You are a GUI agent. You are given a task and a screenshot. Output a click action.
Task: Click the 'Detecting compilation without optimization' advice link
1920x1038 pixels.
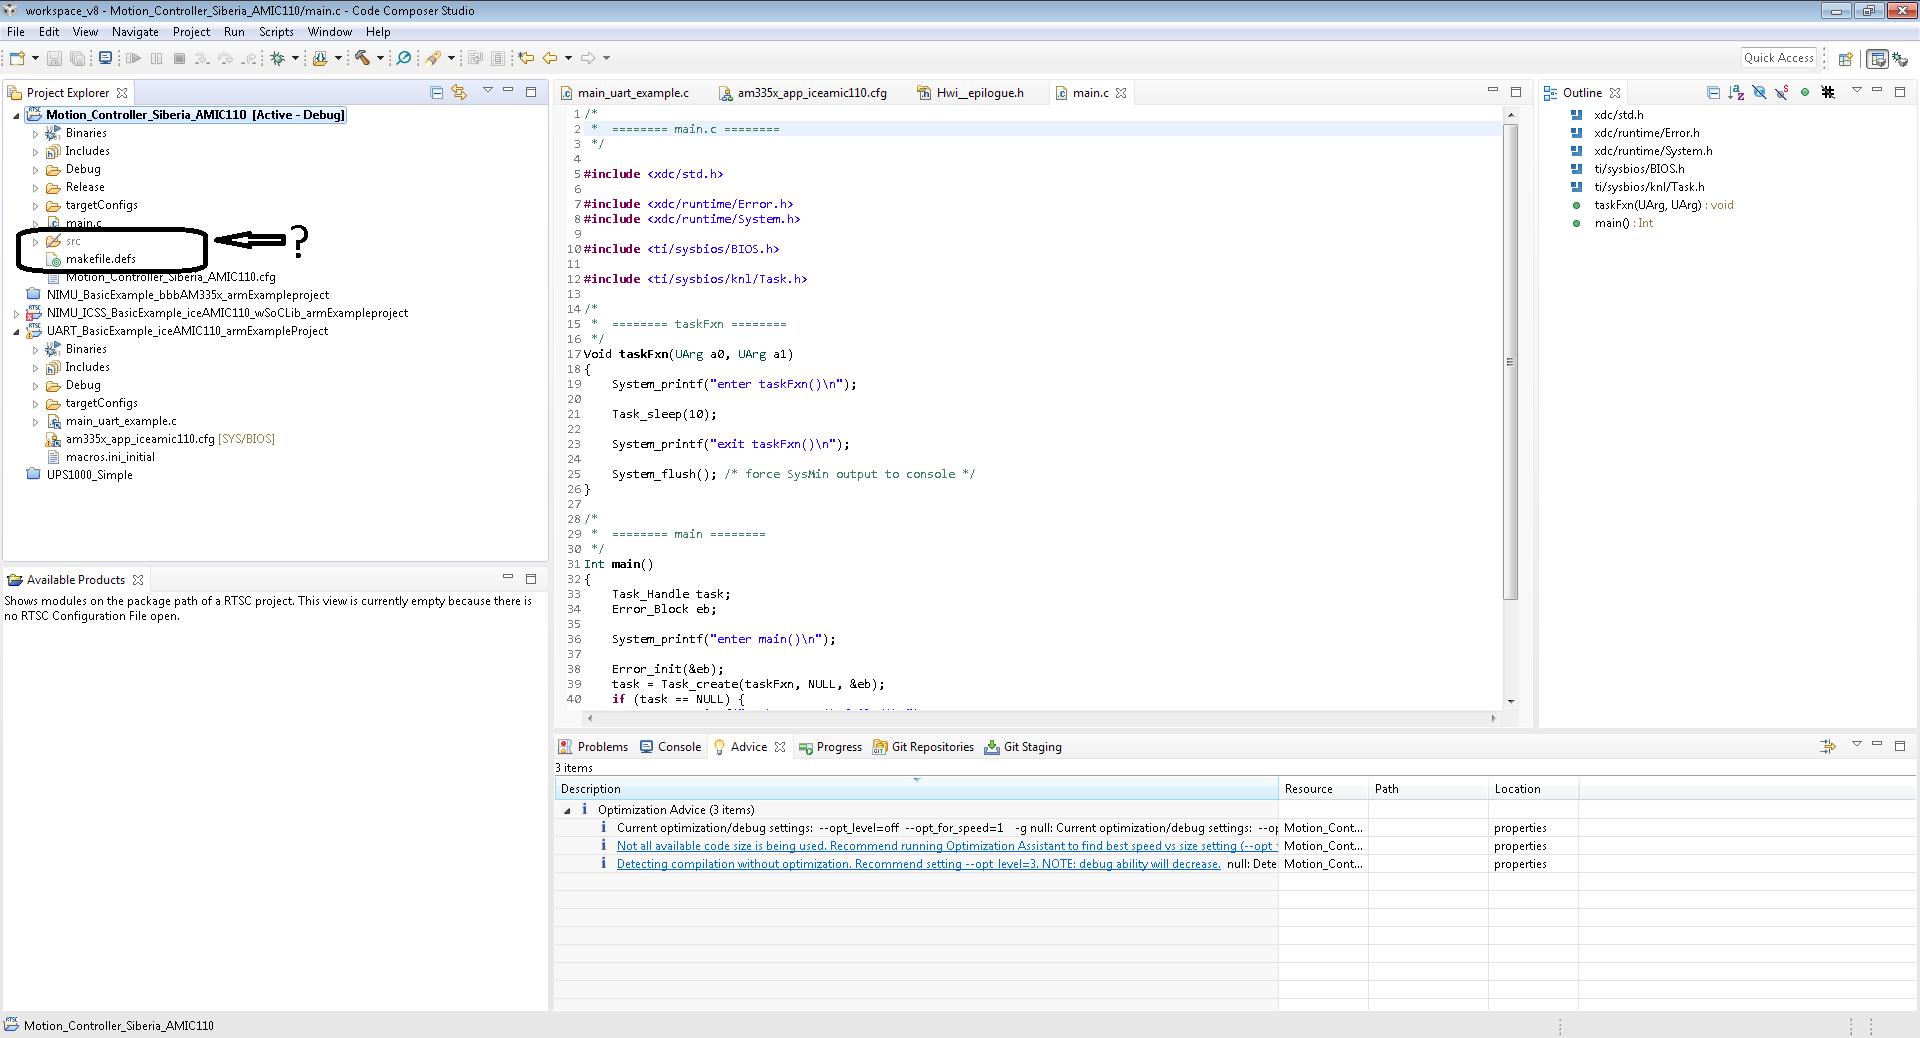(917, 864)
